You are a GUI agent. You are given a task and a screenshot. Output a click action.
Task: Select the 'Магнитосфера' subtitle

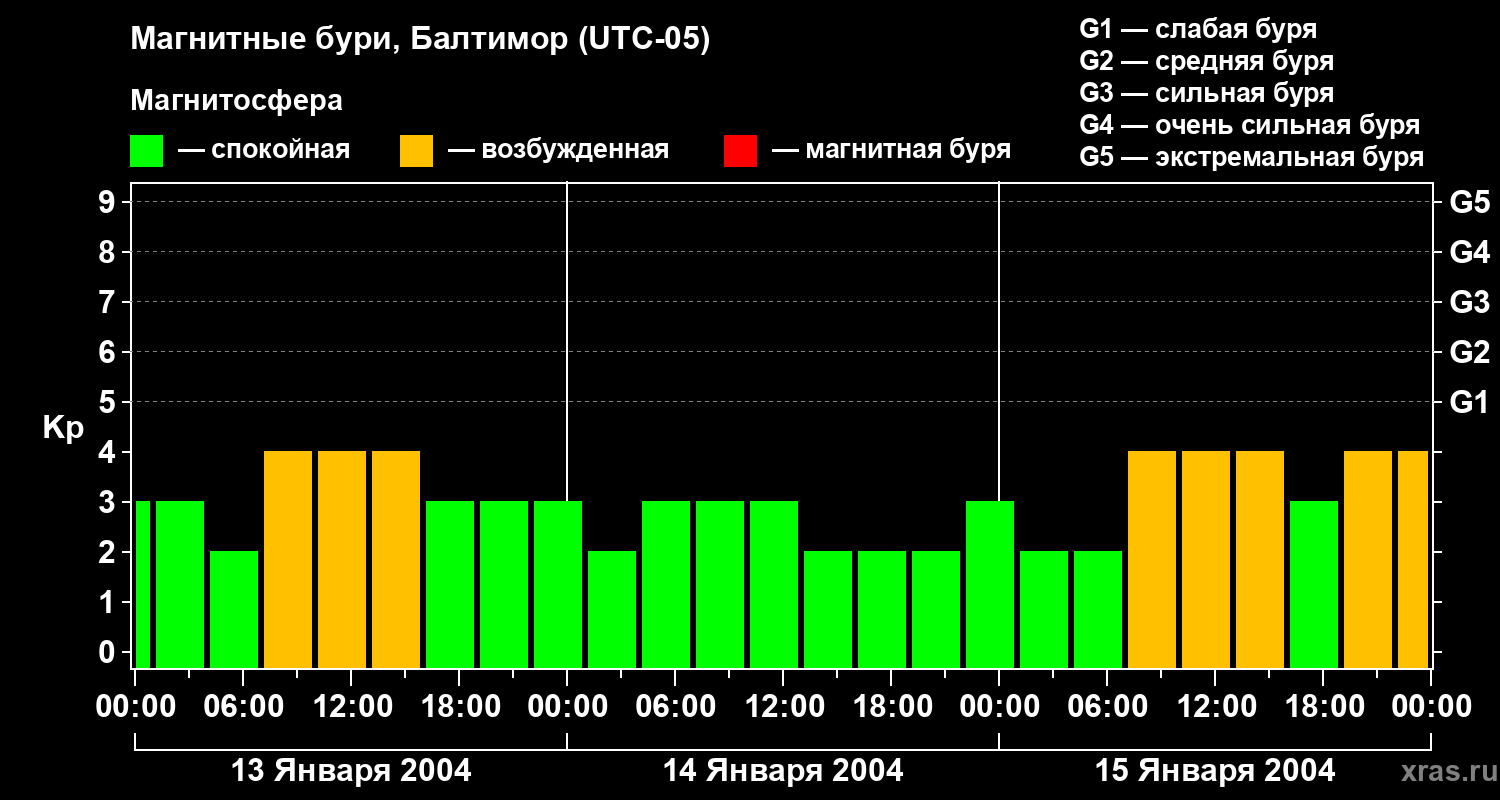point(236,100)
